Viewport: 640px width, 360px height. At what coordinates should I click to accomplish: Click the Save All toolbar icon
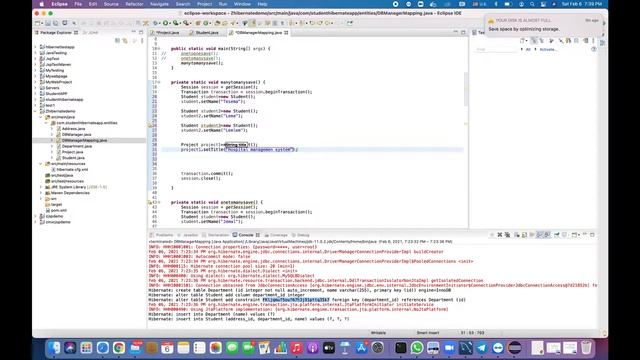coord(56,23)
